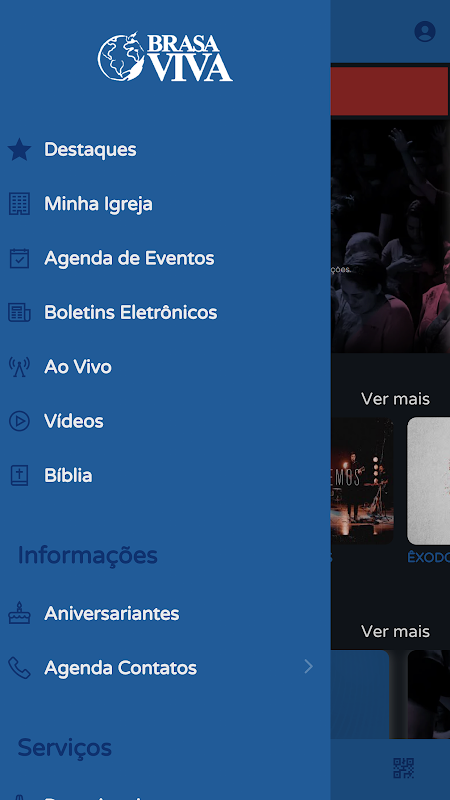Image resolution: width=450 pixels, height=800 pixels.
Task: Open the QR code scanner icon
Action: click(x=403, y=768)
